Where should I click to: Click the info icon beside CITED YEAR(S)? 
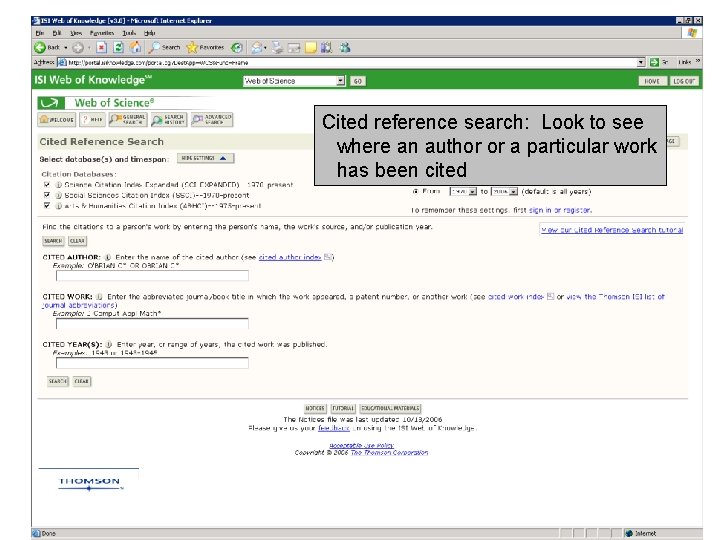109,344
